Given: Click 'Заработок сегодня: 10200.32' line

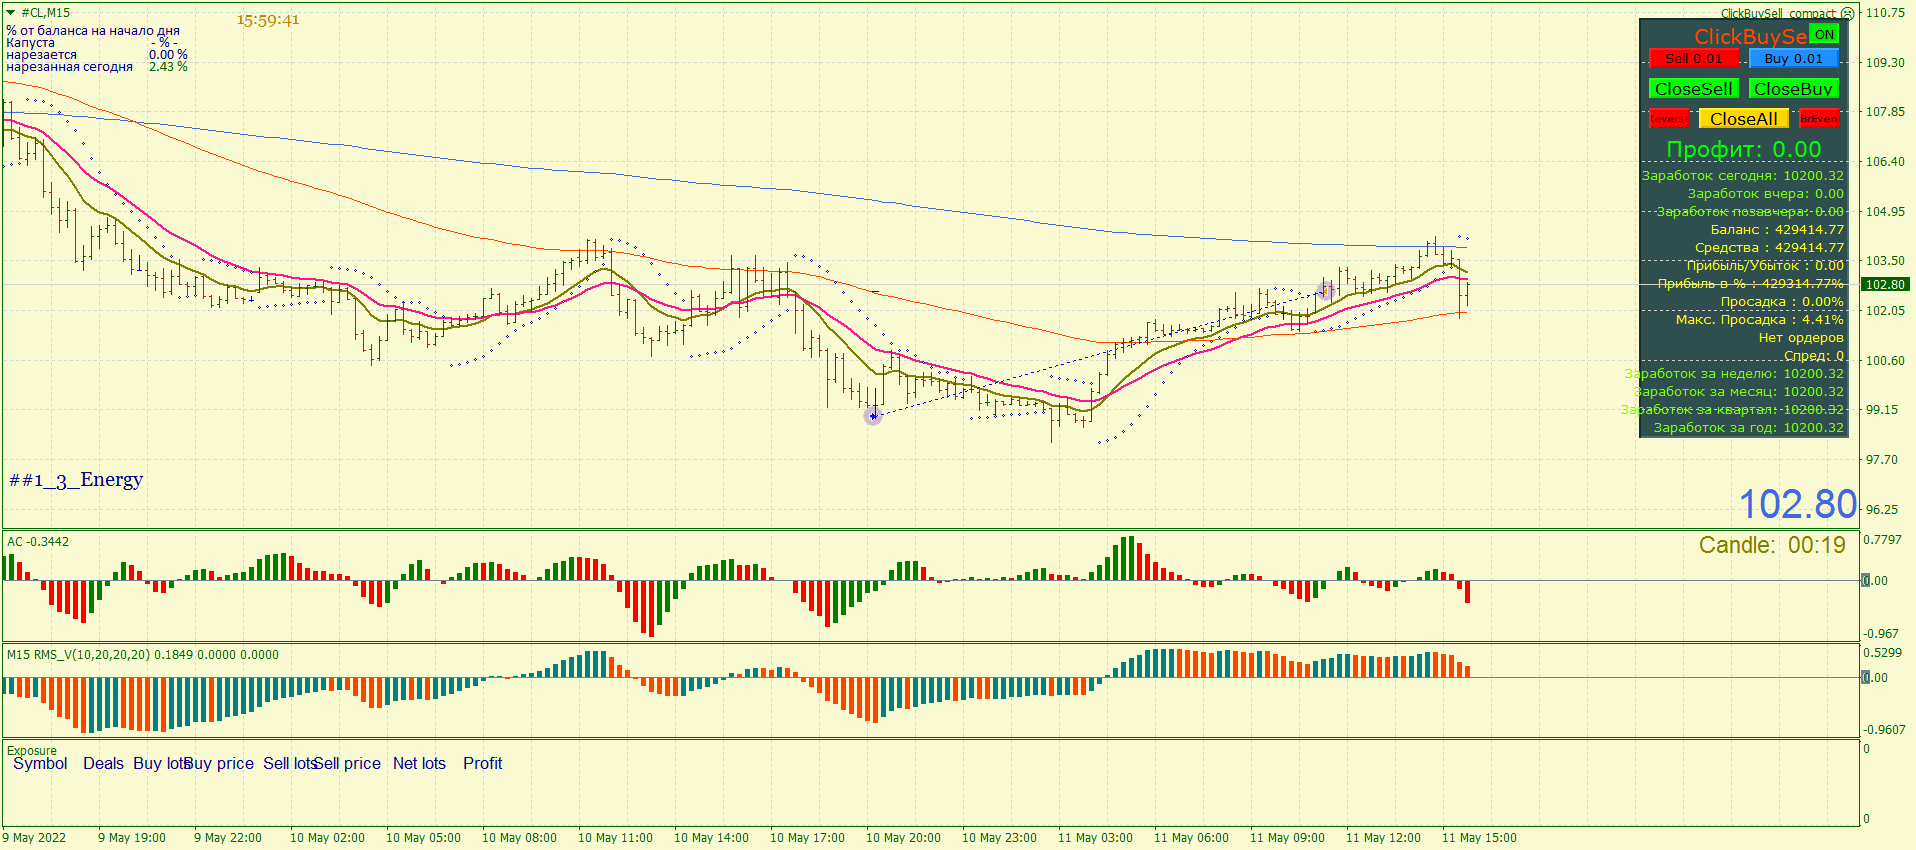Looking at the screenshot, I should click(1743, 176).
